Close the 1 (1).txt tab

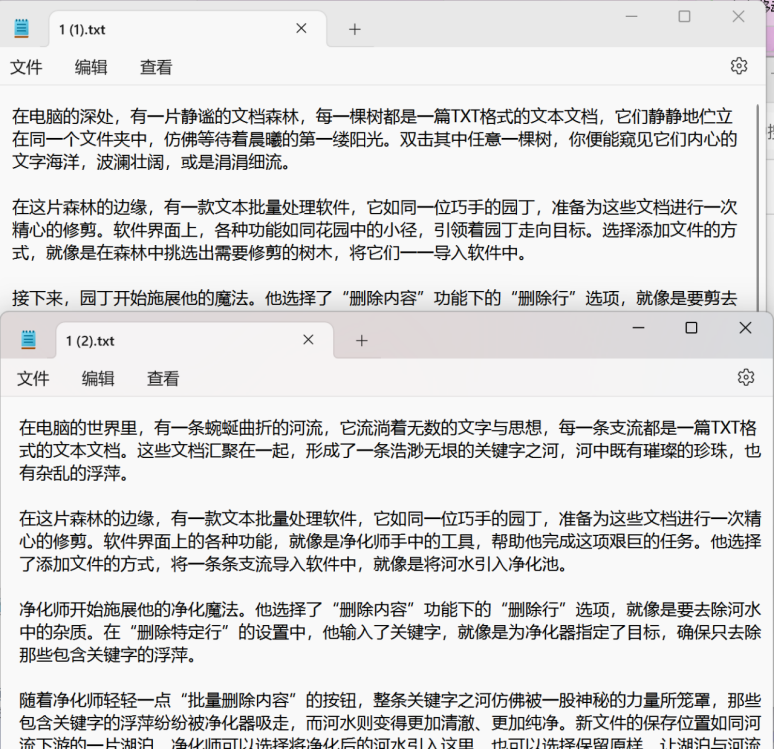click(301, 29)
